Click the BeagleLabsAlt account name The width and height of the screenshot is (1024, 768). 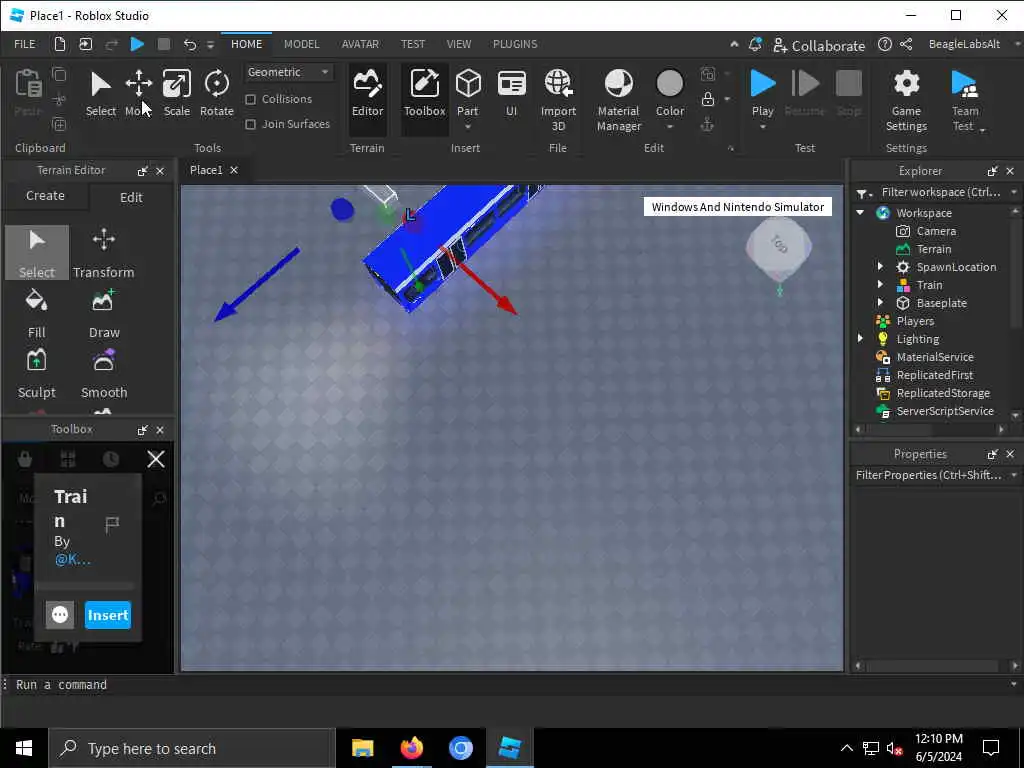point(964,44)
